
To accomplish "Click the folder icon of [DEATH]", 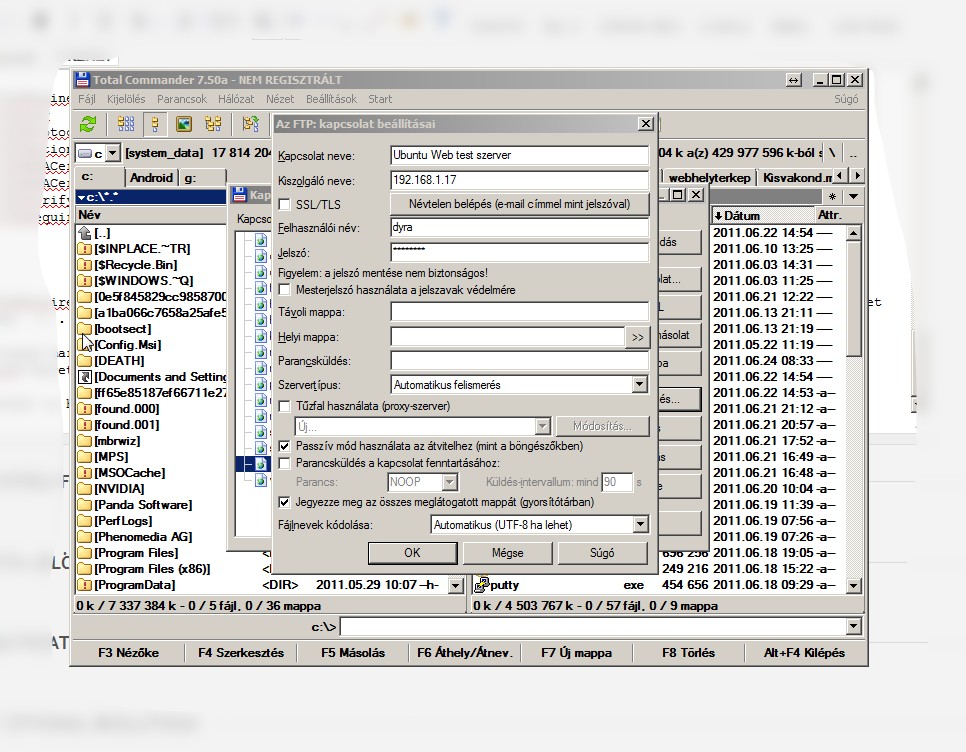I will pyautogui.click(x=85, y=361).
